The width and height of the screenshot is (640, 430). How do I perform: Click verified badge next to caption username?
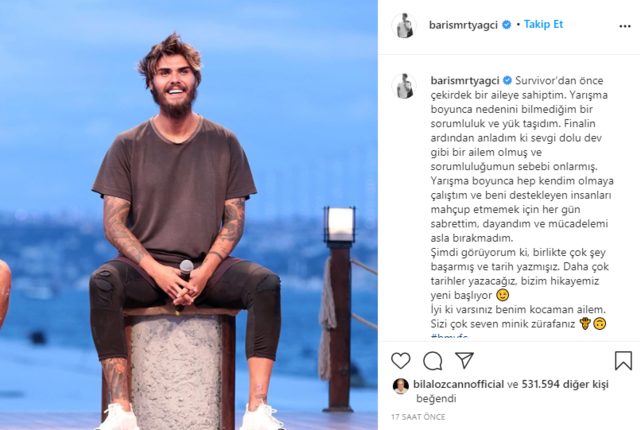point(507,80)
